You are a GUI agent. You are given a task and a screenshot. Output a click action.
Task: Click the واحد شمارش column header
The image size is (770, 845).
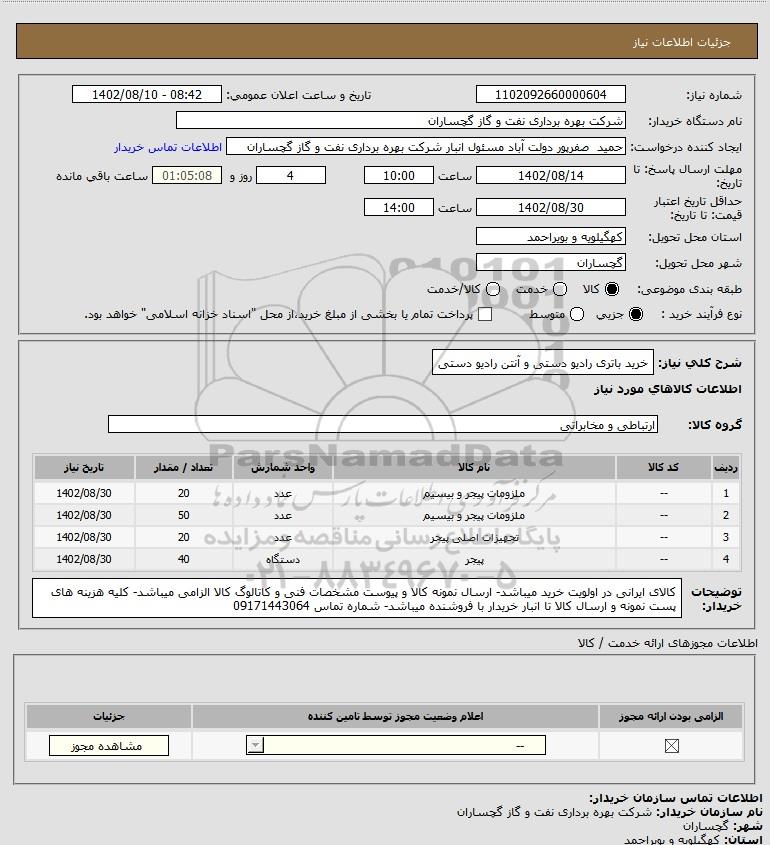click(x=283, y=467)
